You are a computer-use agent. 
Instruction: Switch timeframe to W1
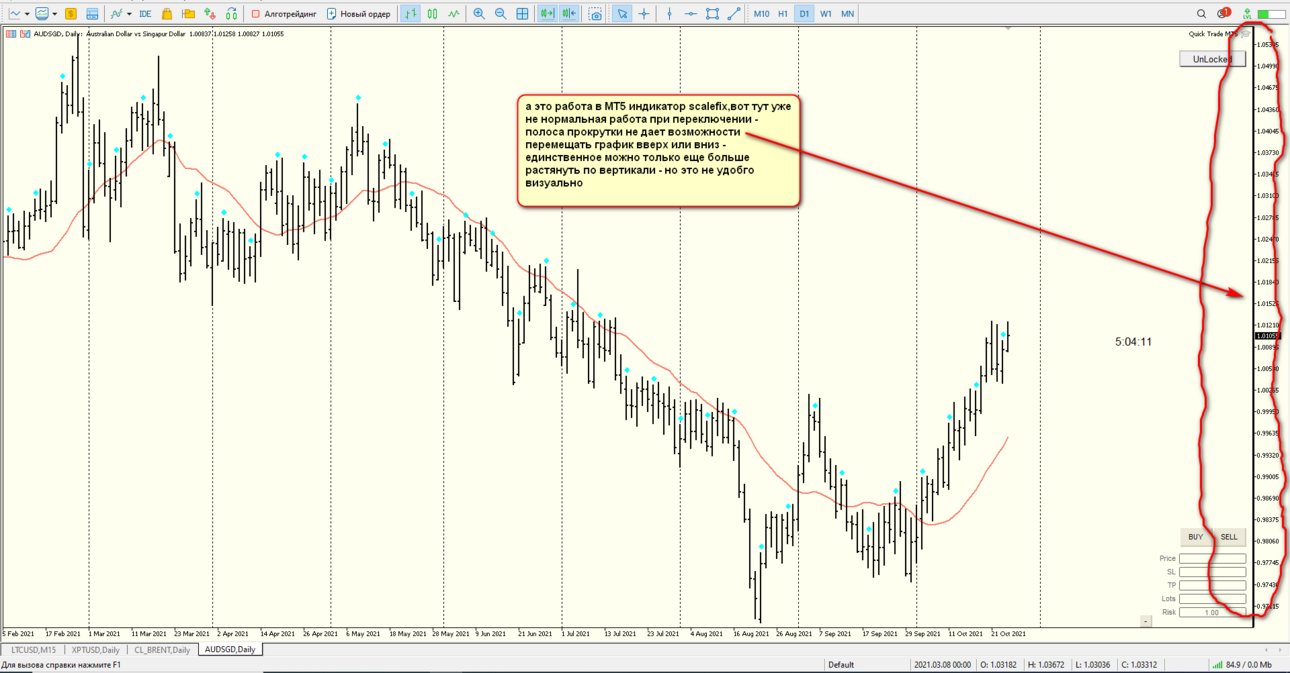coord(826,14)
